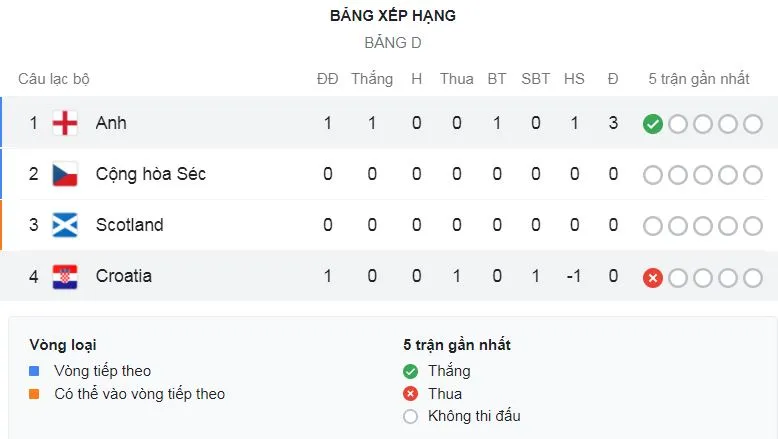Click the Câu lạc bộ column header
Image resolution: width=778 pixels, height=439 pixels.
pyautogui.click(x=54, y=79)
